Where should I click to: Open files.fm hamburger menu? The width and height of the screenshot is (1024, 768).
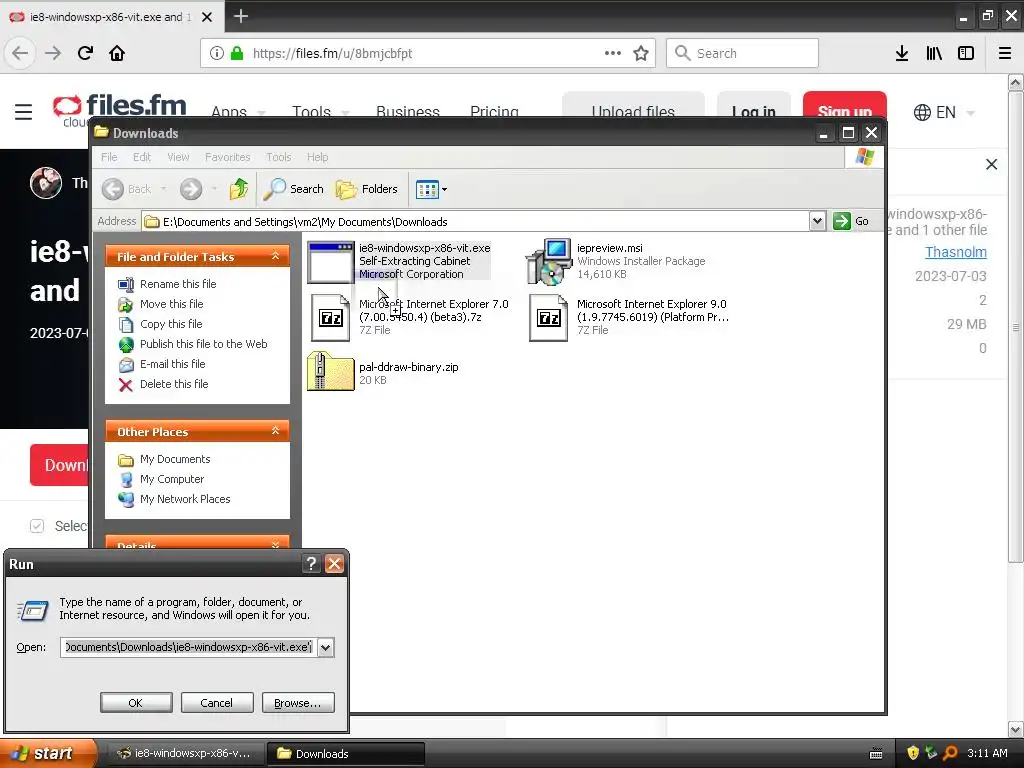coord(24,112)
